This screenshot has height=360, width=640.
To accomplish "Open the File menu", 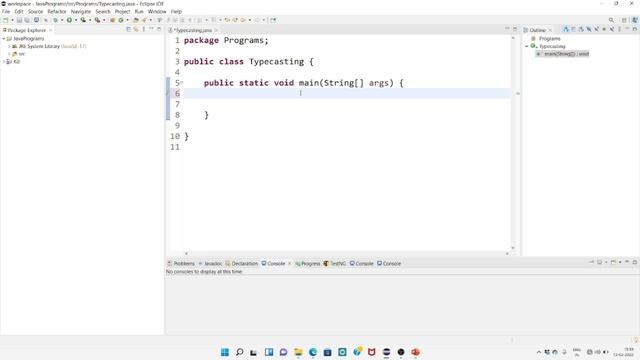I will coord(6,11).
